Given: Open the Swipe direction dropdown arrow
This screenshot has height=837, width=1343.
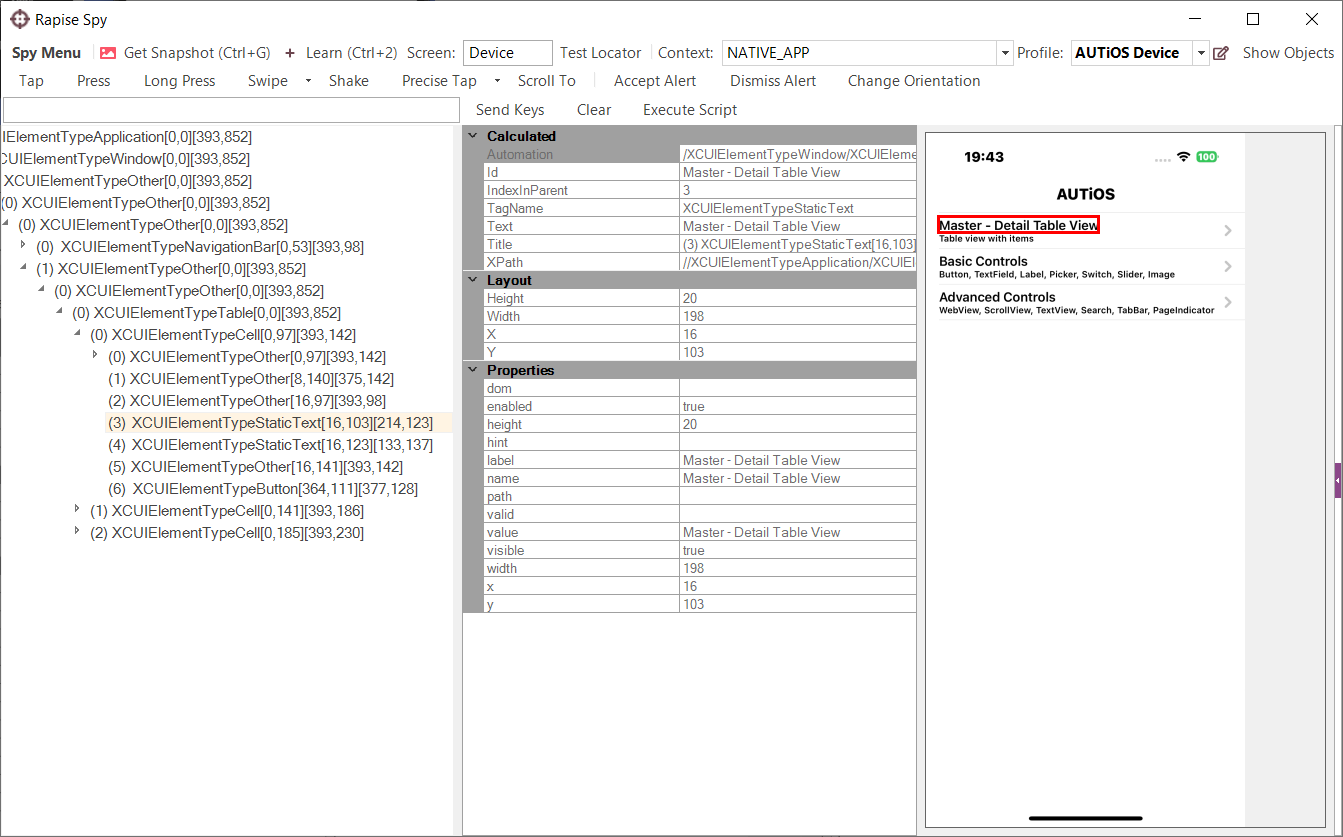Looking at the screenshot, I should coord(308,81).
